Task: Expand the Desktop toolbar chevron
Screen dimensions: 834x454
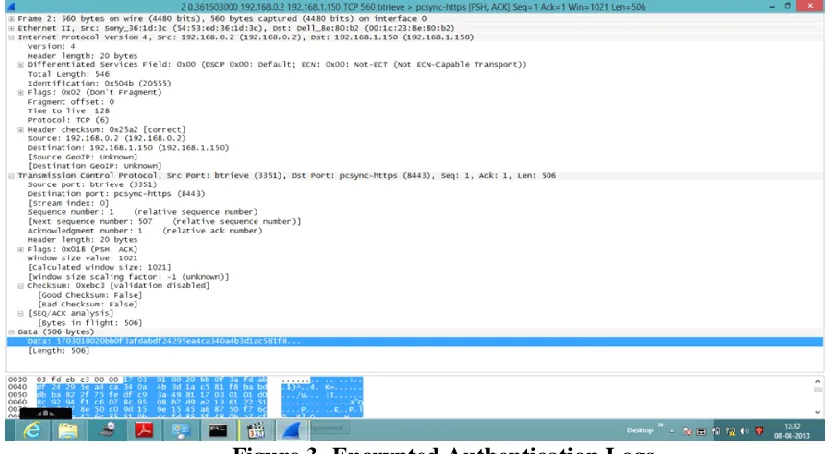Action: (x=661, y=425)
